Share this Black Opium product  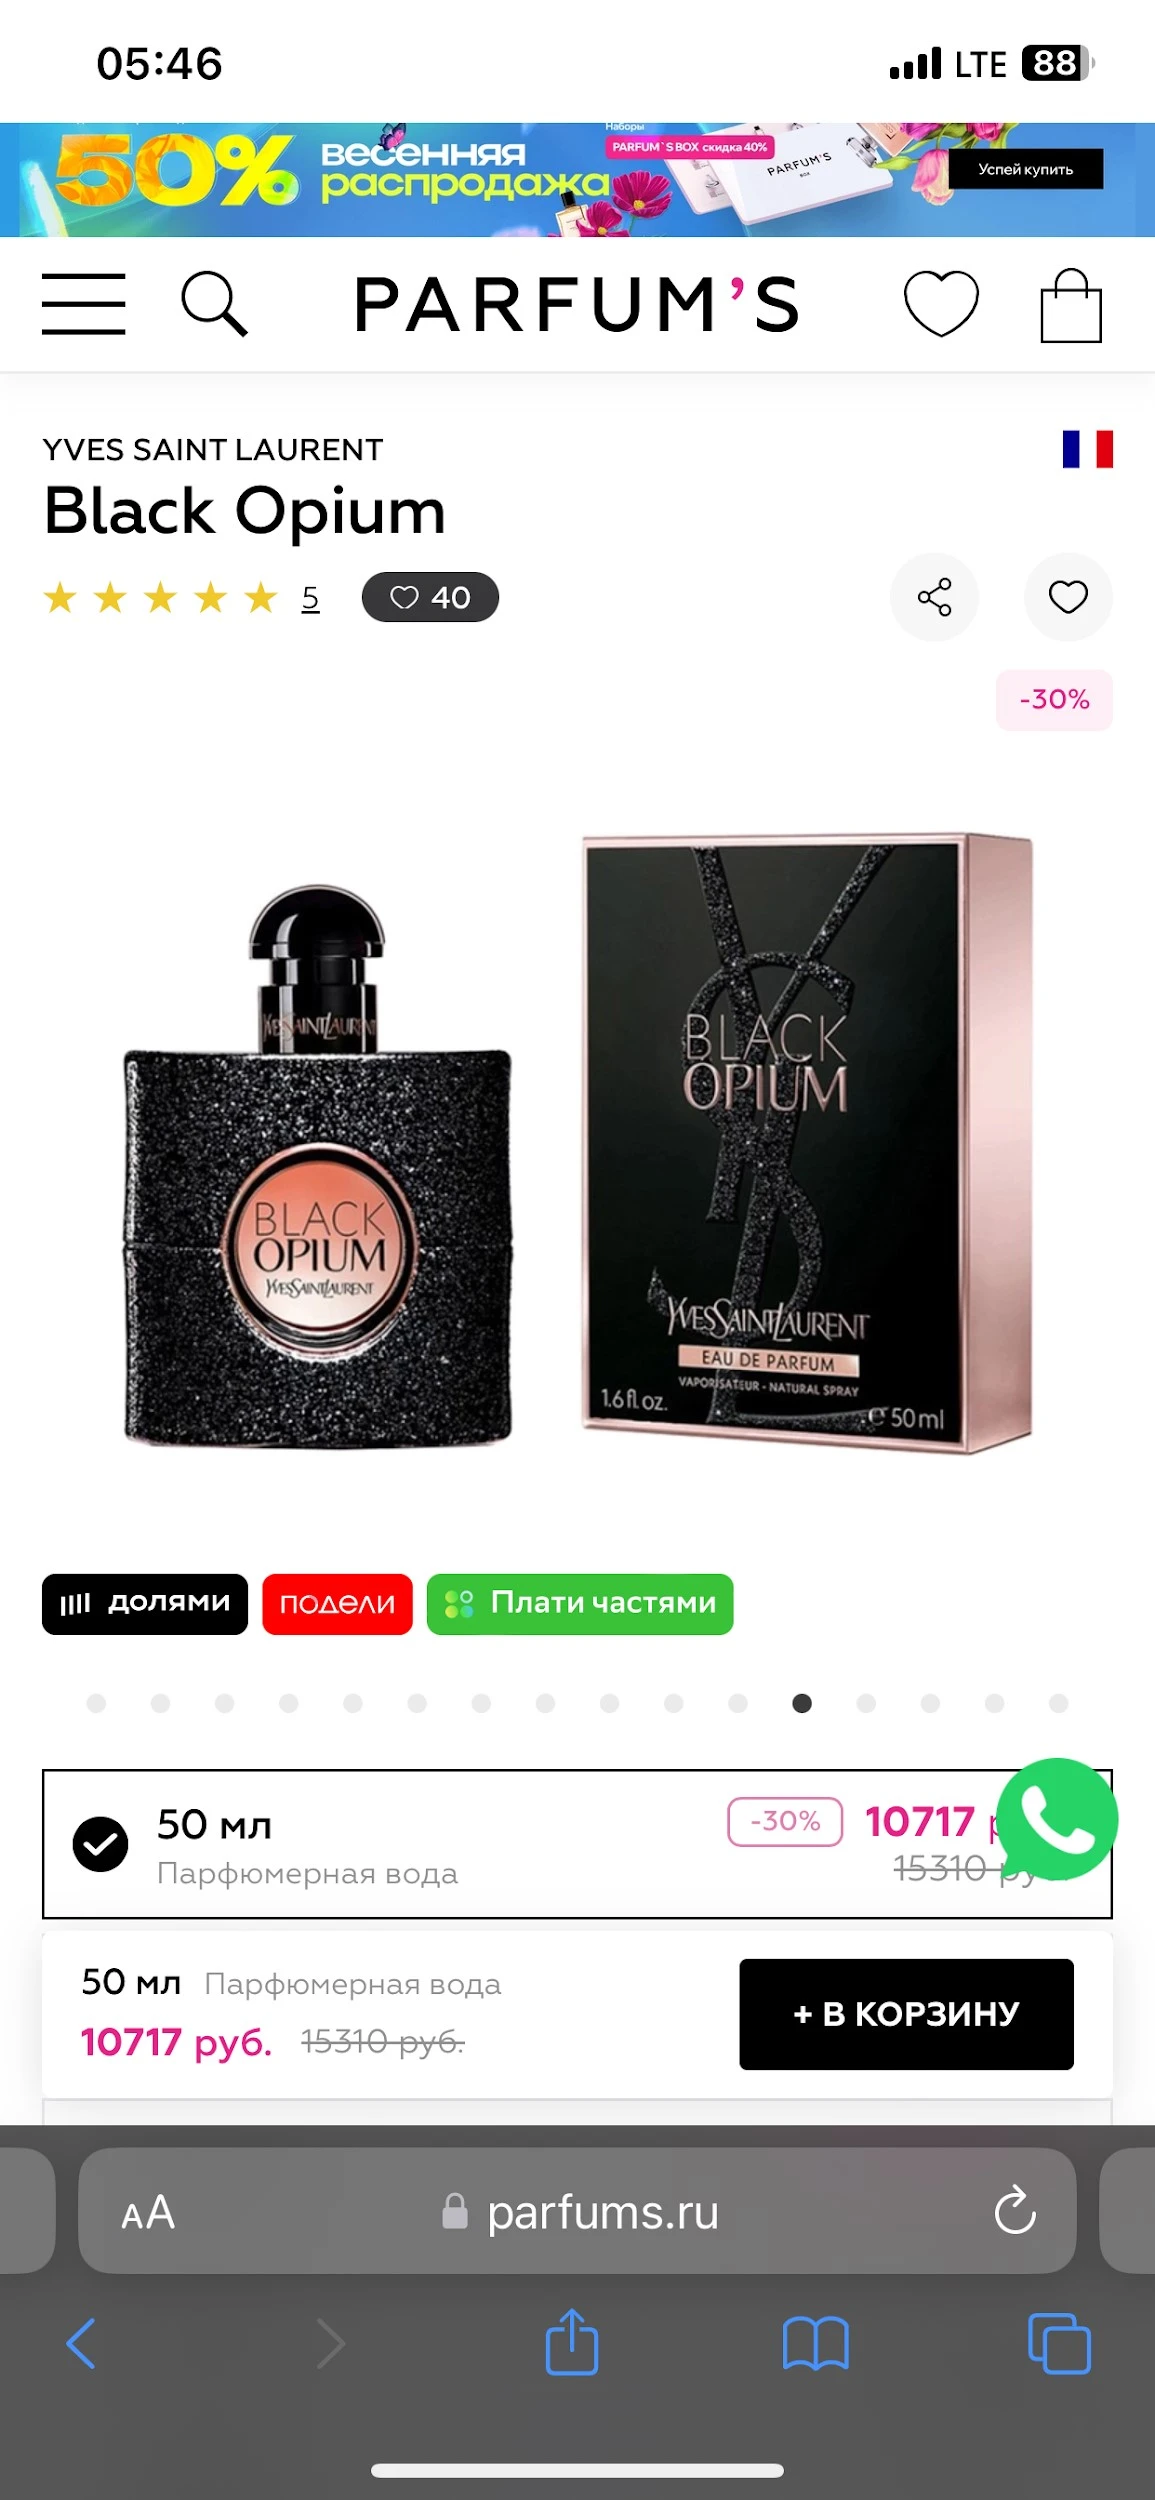tap(935, 597)
